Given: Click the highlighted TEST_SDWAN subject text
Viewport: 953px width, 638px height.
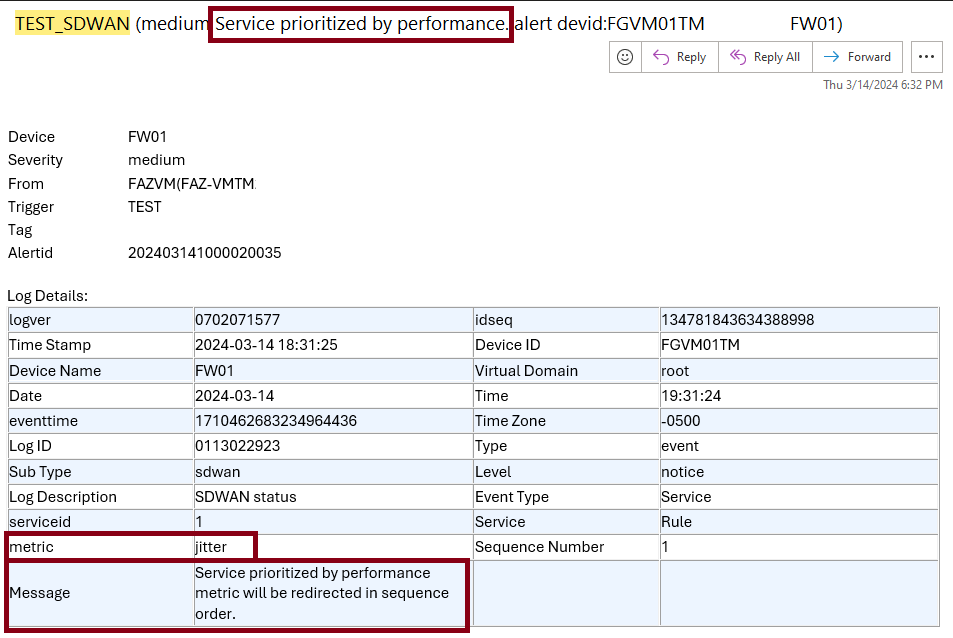Looking at the screenshot, I should (72, 23).
